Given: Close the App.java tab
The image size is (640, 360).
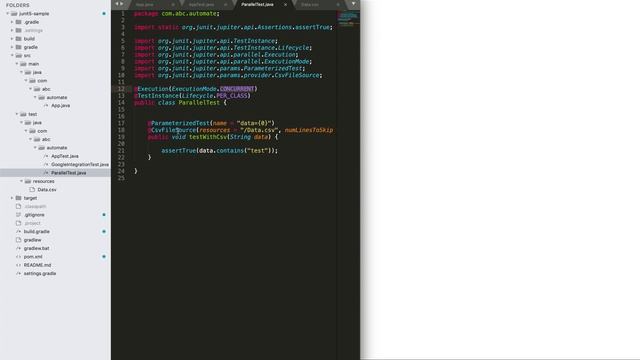Looking at the screenshot, I should pos(173,4).
